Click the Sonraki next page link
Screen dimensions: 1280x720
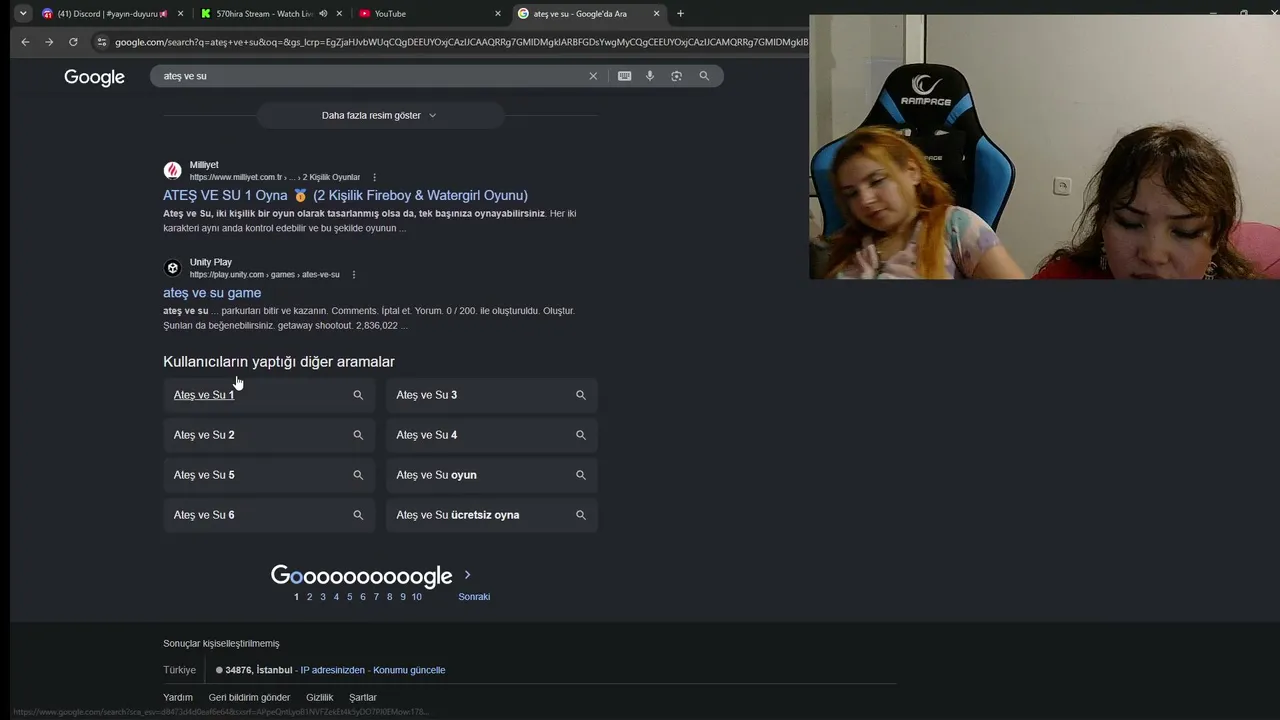point(474,597)
